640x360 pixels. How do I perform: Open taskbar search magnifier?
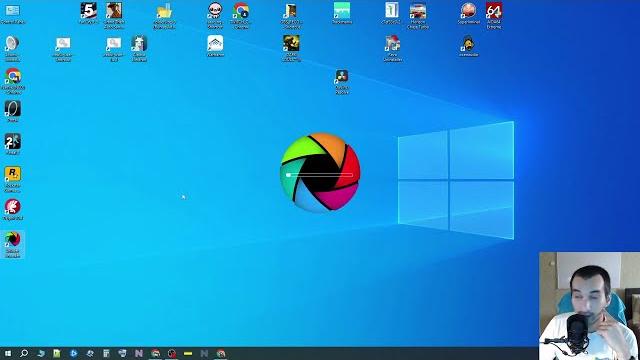tap(24, 353)
